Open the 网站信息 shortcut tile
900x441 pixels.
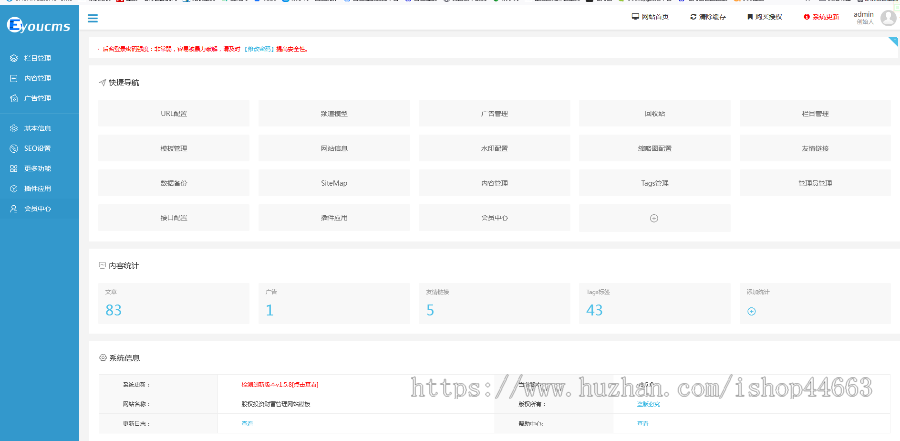[x=334, y=148]
